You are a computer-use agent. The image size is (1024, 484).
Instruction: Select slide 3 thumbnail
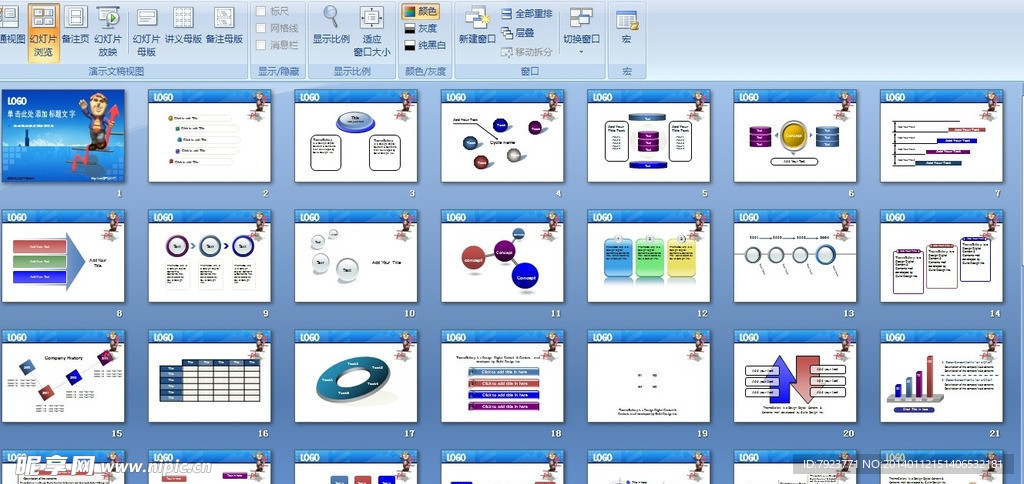(x=355, y=136)
